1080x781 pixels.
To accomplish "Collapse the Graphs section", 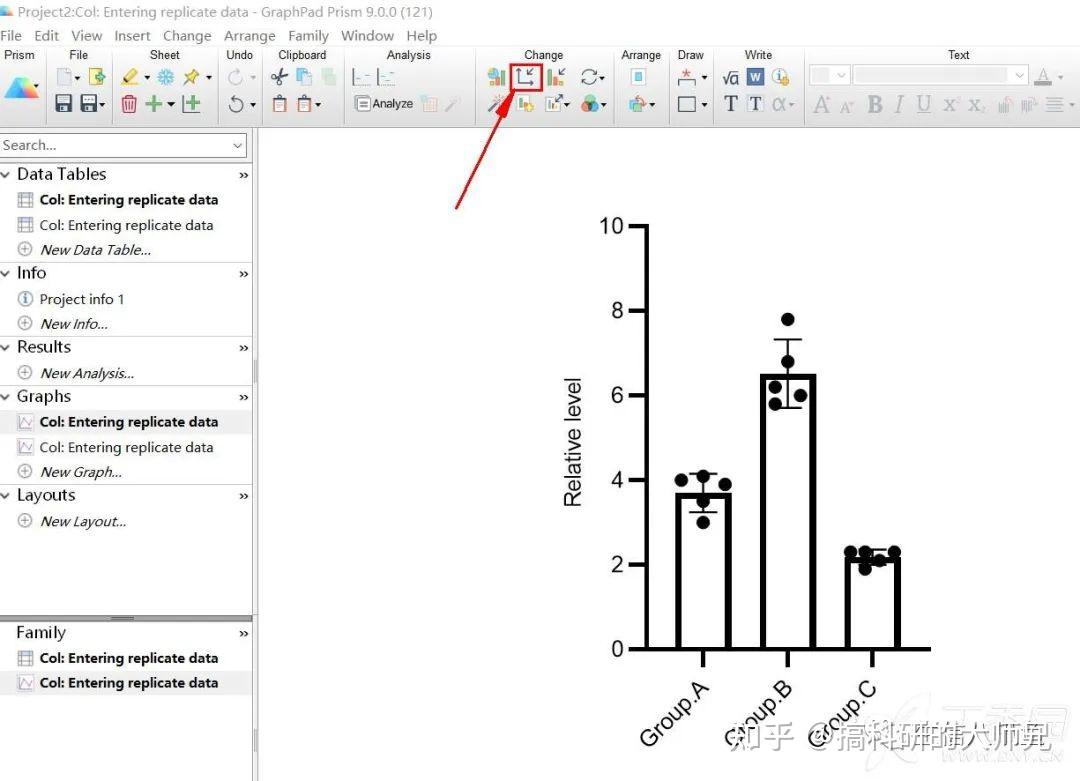I will pyautogui.click(x=6, y=397).
